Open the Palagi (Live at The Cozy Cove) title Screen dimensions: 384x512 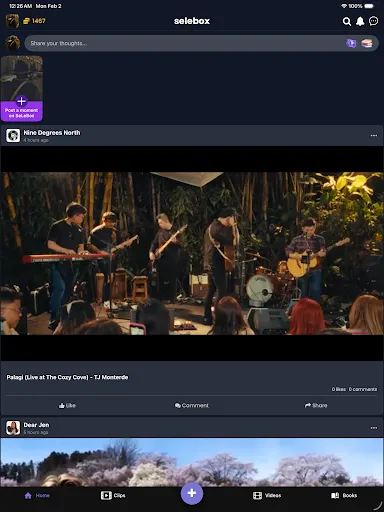[67, 377]
